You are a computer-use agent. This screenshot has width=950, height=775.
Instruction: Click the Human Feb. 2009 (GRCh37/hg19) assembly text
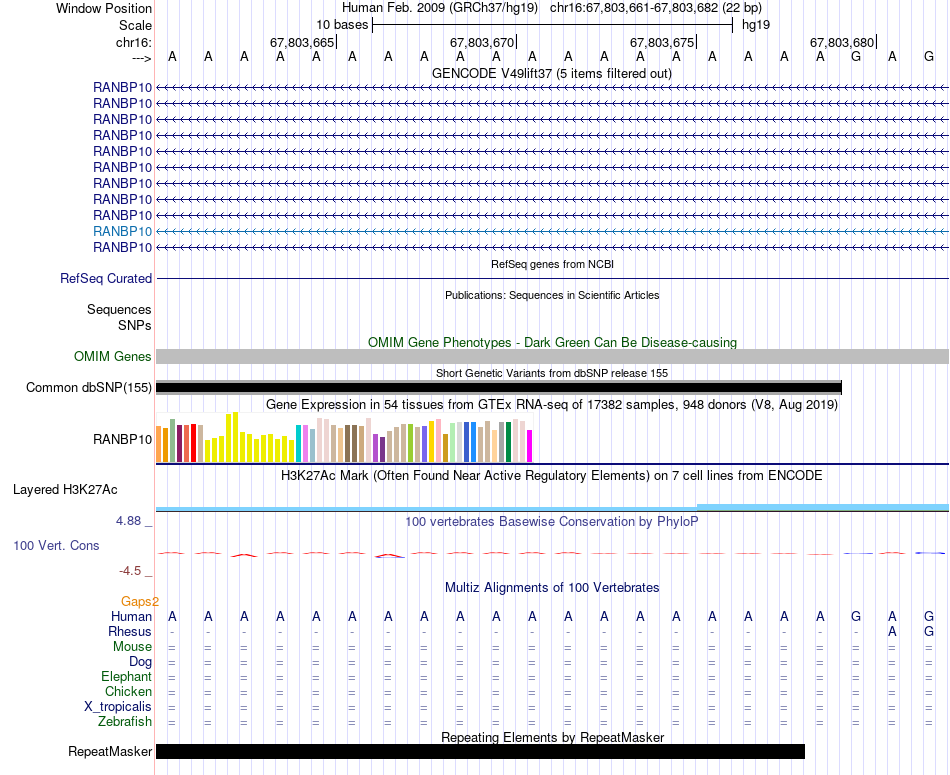440,8
